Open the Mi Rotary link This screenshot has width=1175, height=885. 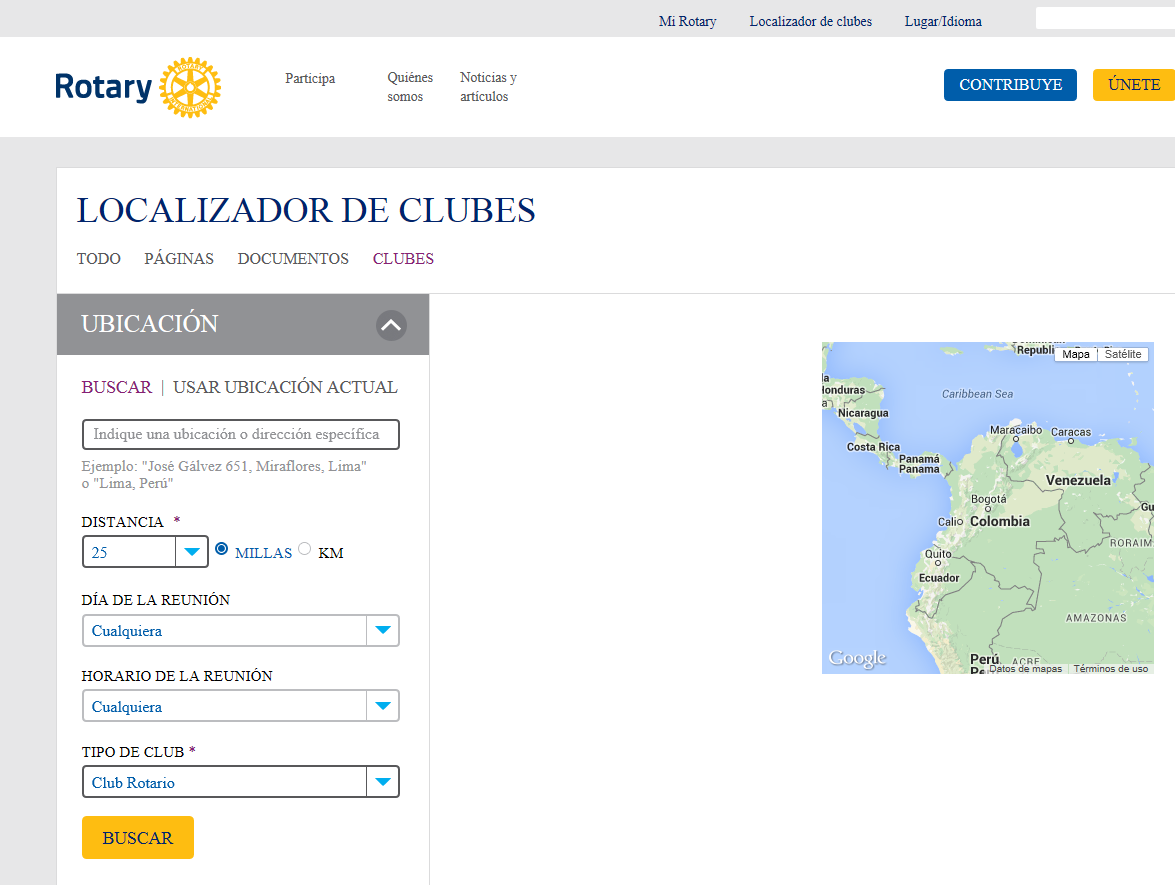pos(687,22)
